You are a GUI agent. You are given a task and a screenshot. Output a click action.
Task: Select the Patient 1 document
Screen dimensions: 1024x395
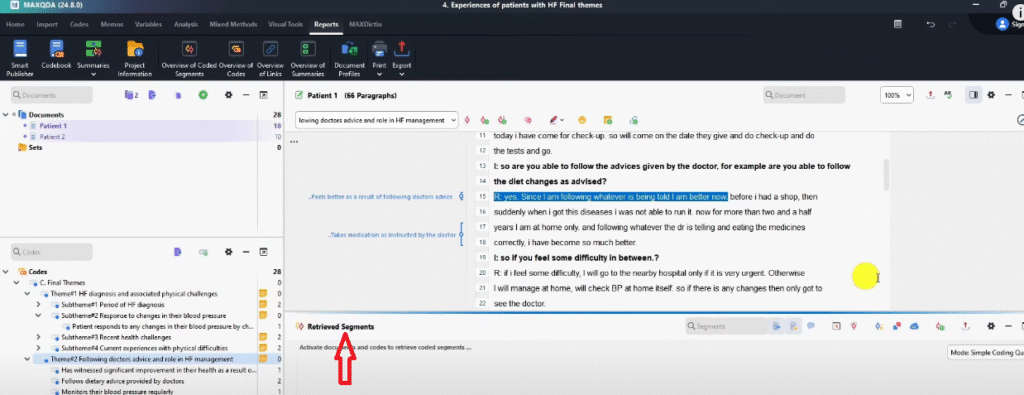53,125
